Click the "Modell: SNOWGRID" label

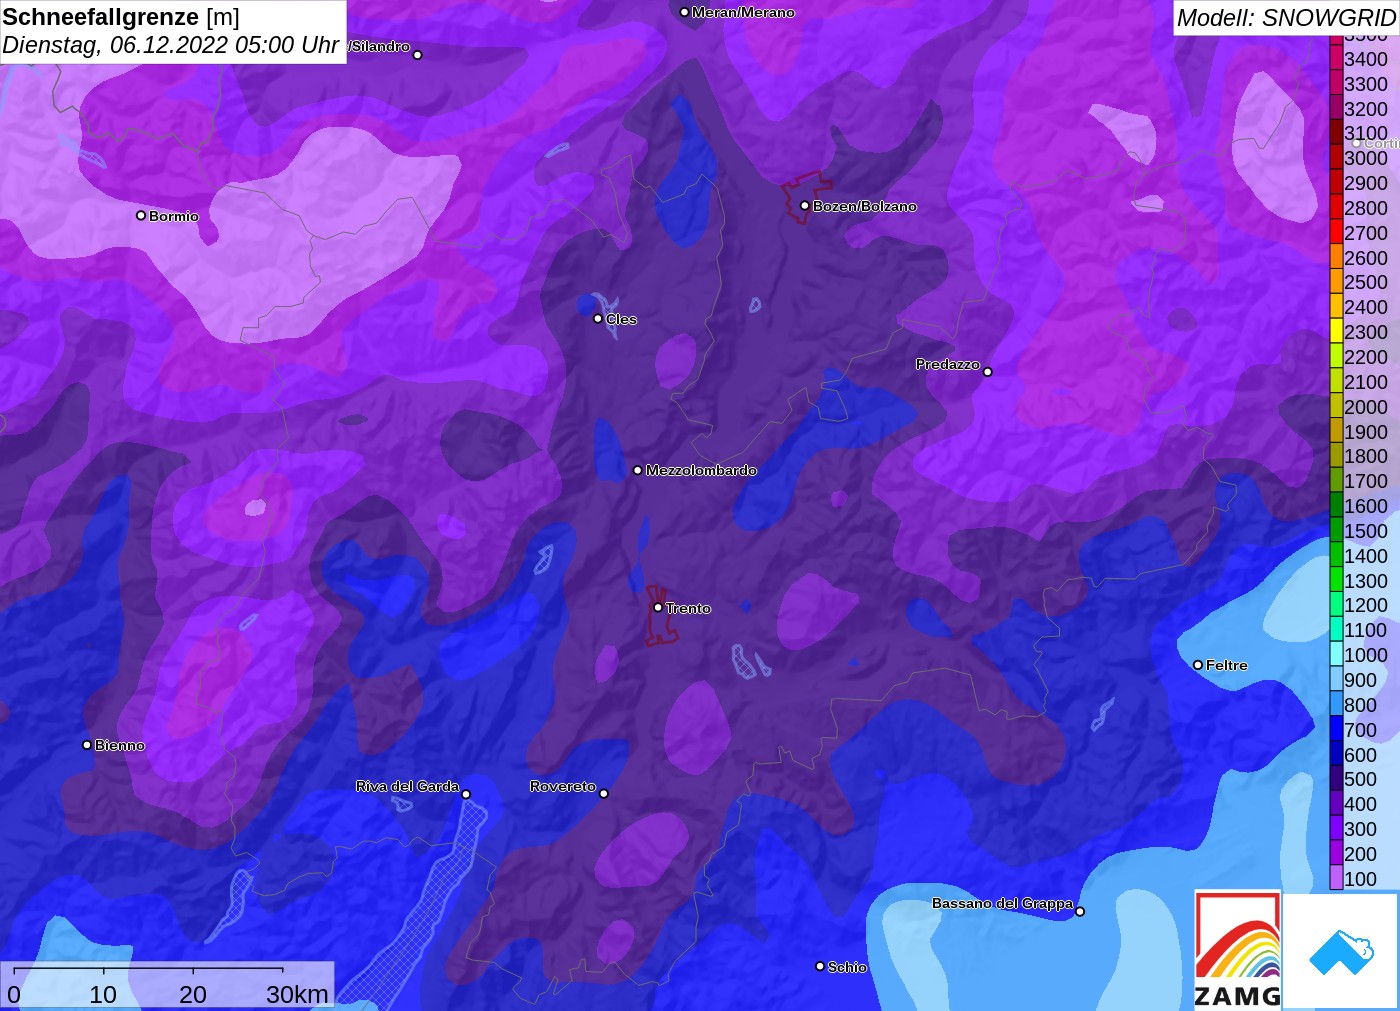[1286, 18]
